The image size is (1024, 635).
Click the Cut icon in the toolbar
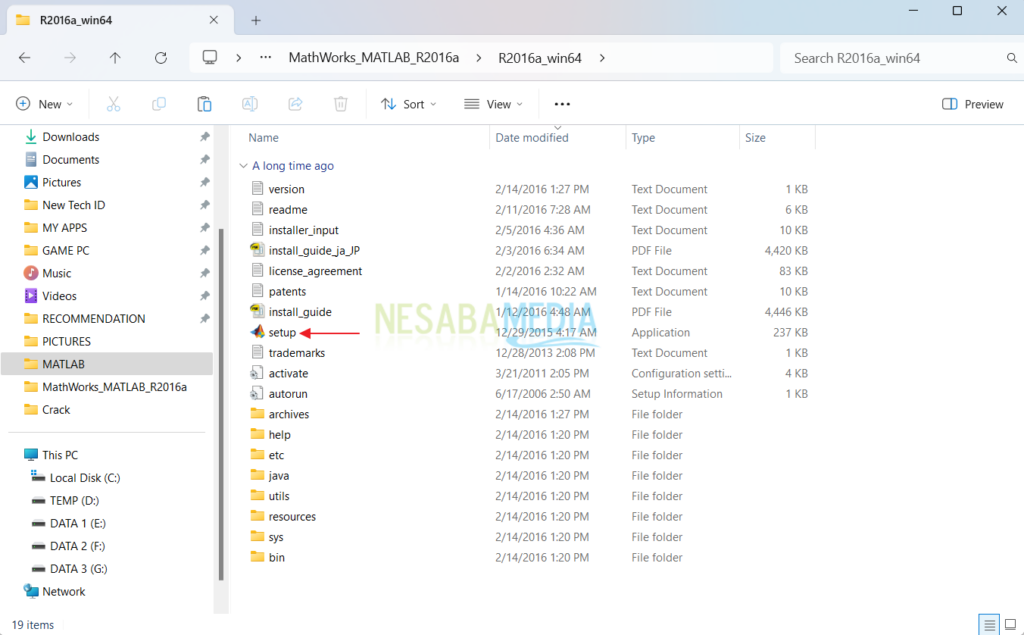pyautogui.click(x=114, y=103)
